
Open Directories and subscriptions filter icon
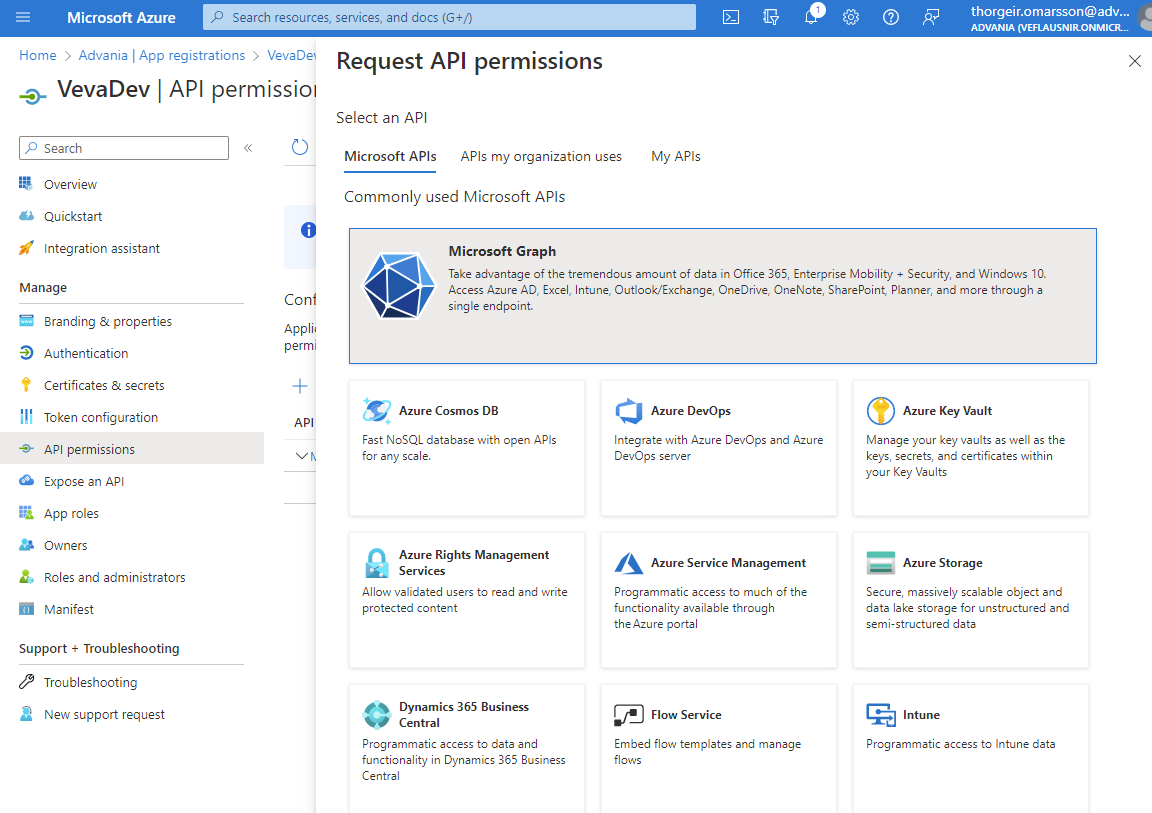coord(771,17)
